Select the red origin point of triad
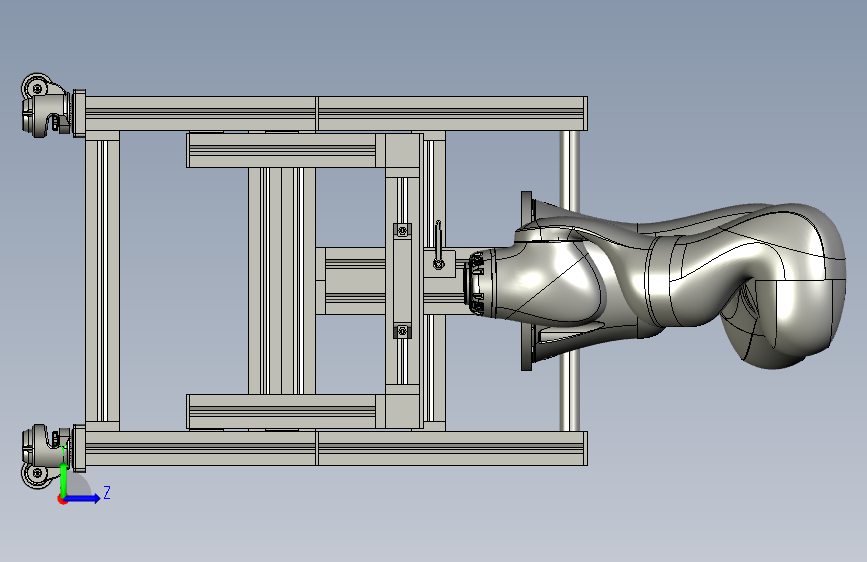Viewport: 867px width, 562px height. [x=62, y=500]
